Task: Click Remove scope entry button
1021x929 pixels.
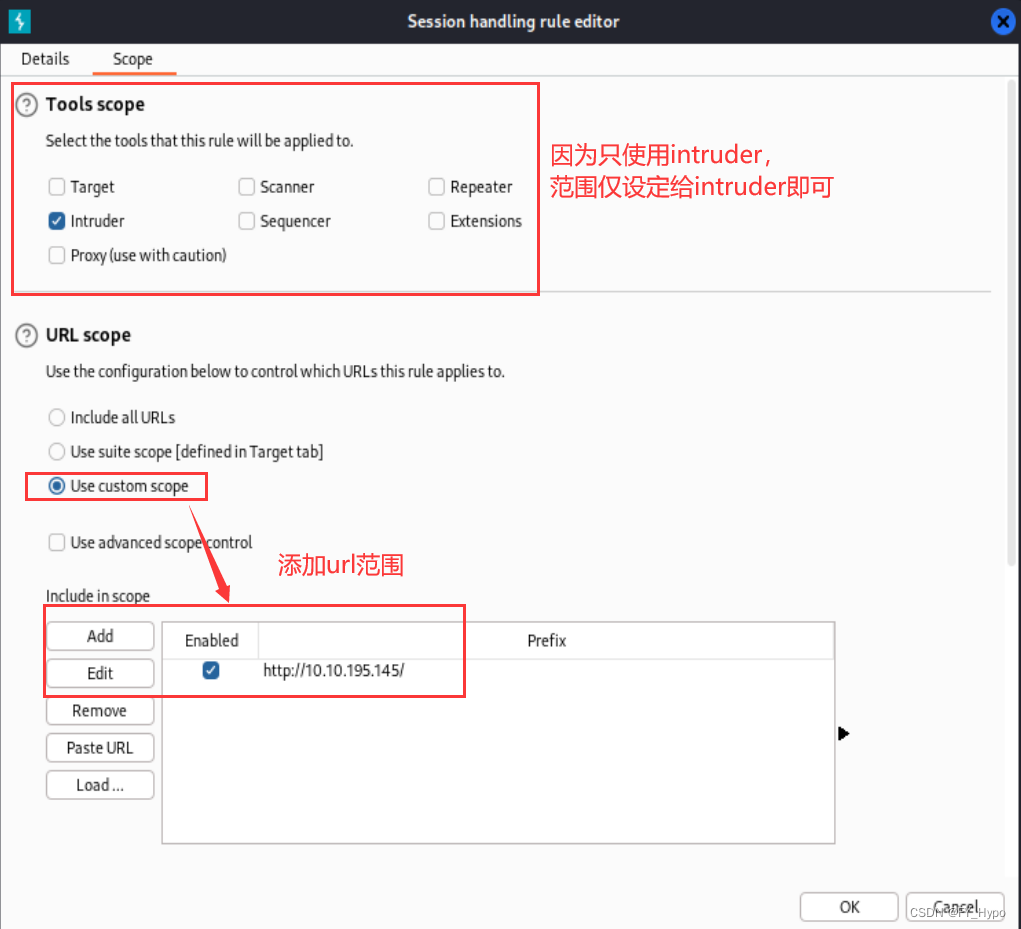Action: pyautogui.click(x=100, y=711)
